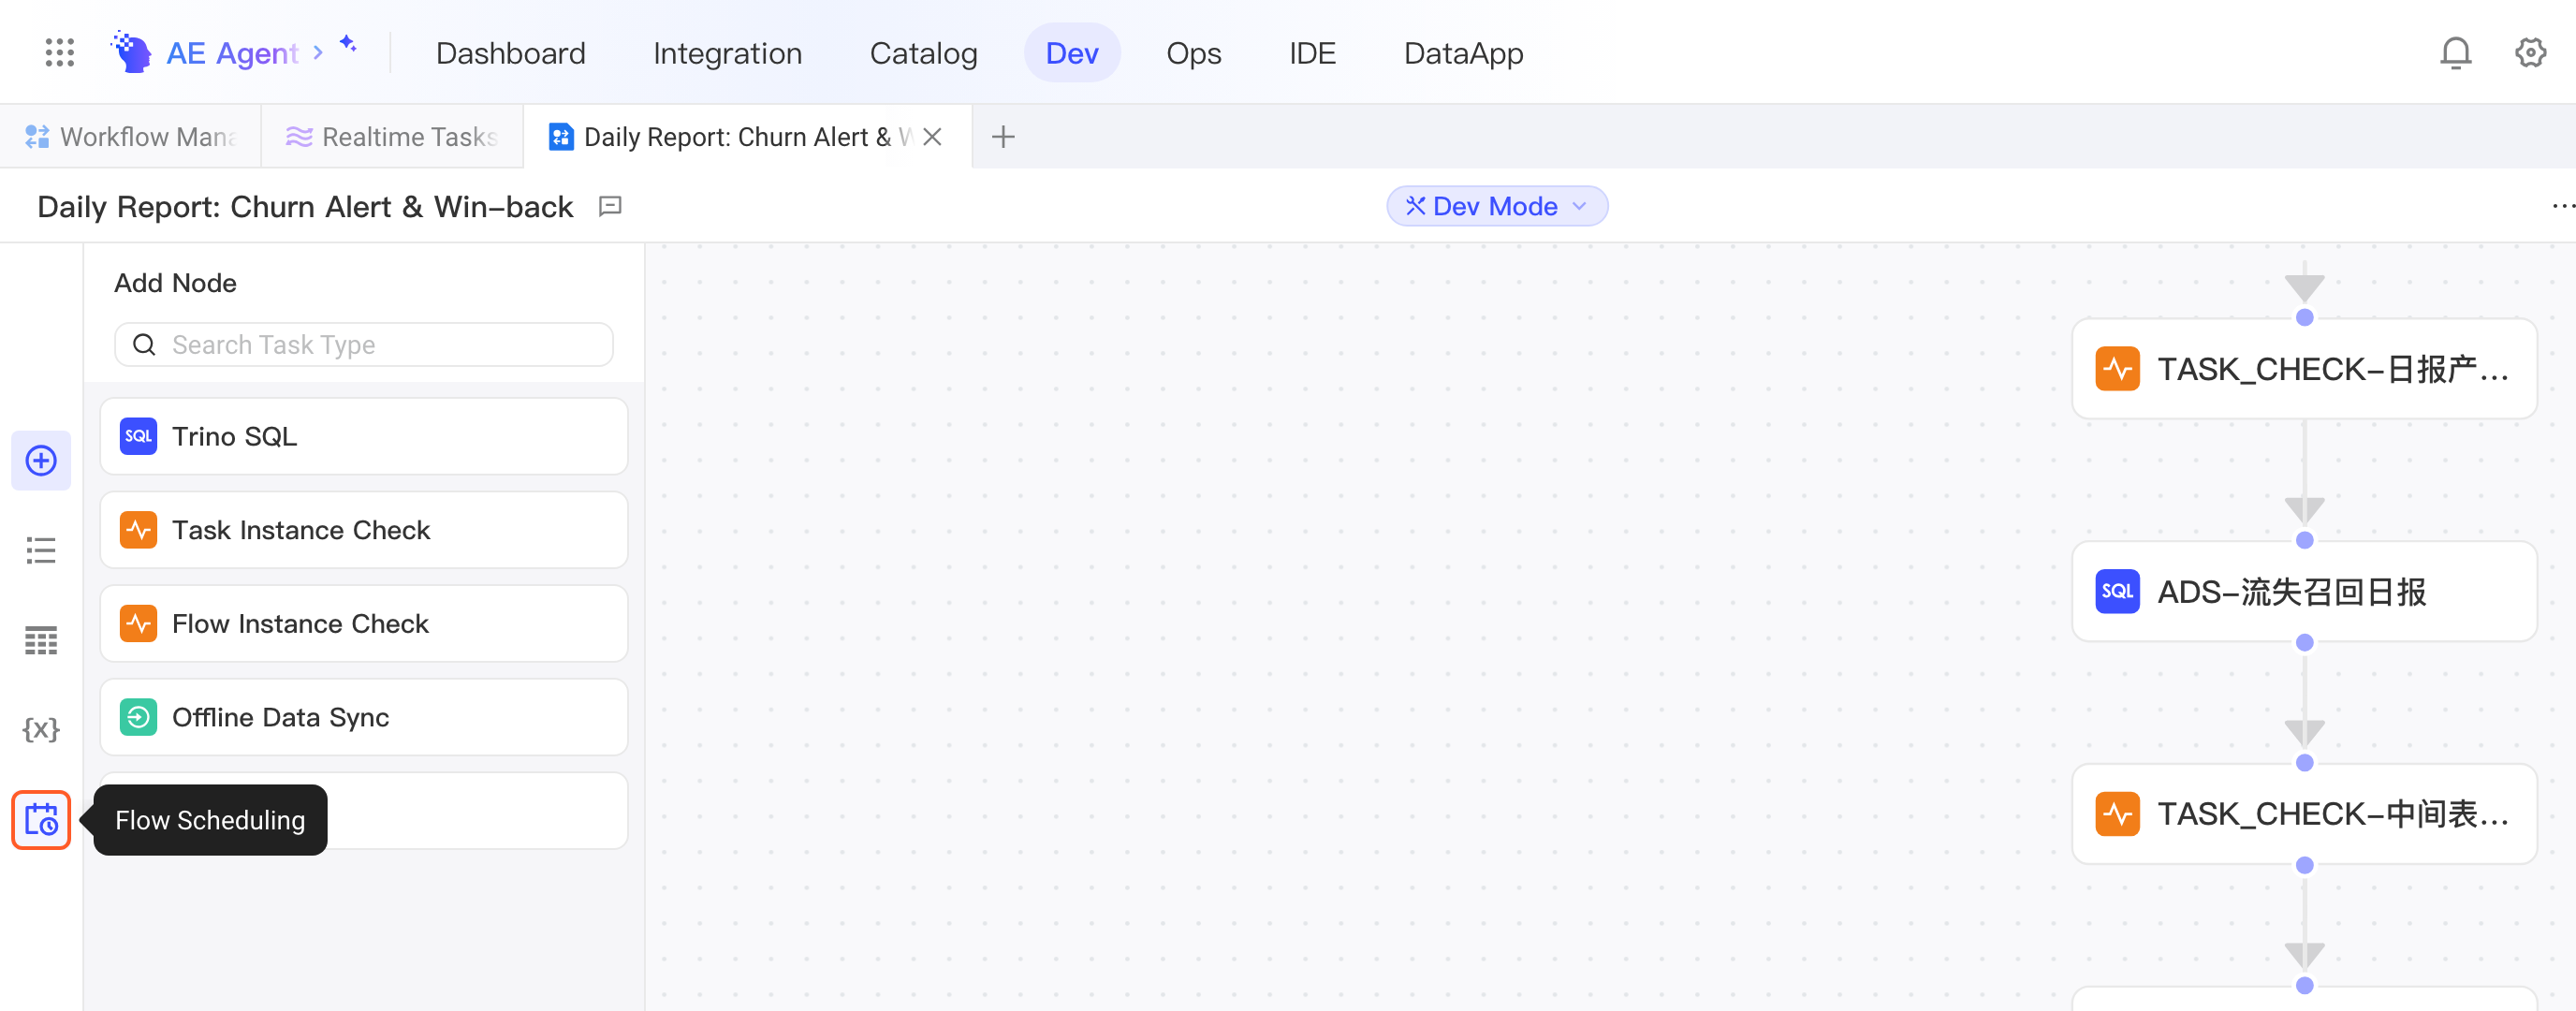This screenshot has width=2576, height=1011.
Task: Add a new tab with the plus icon
Action: click(1003, 137)
